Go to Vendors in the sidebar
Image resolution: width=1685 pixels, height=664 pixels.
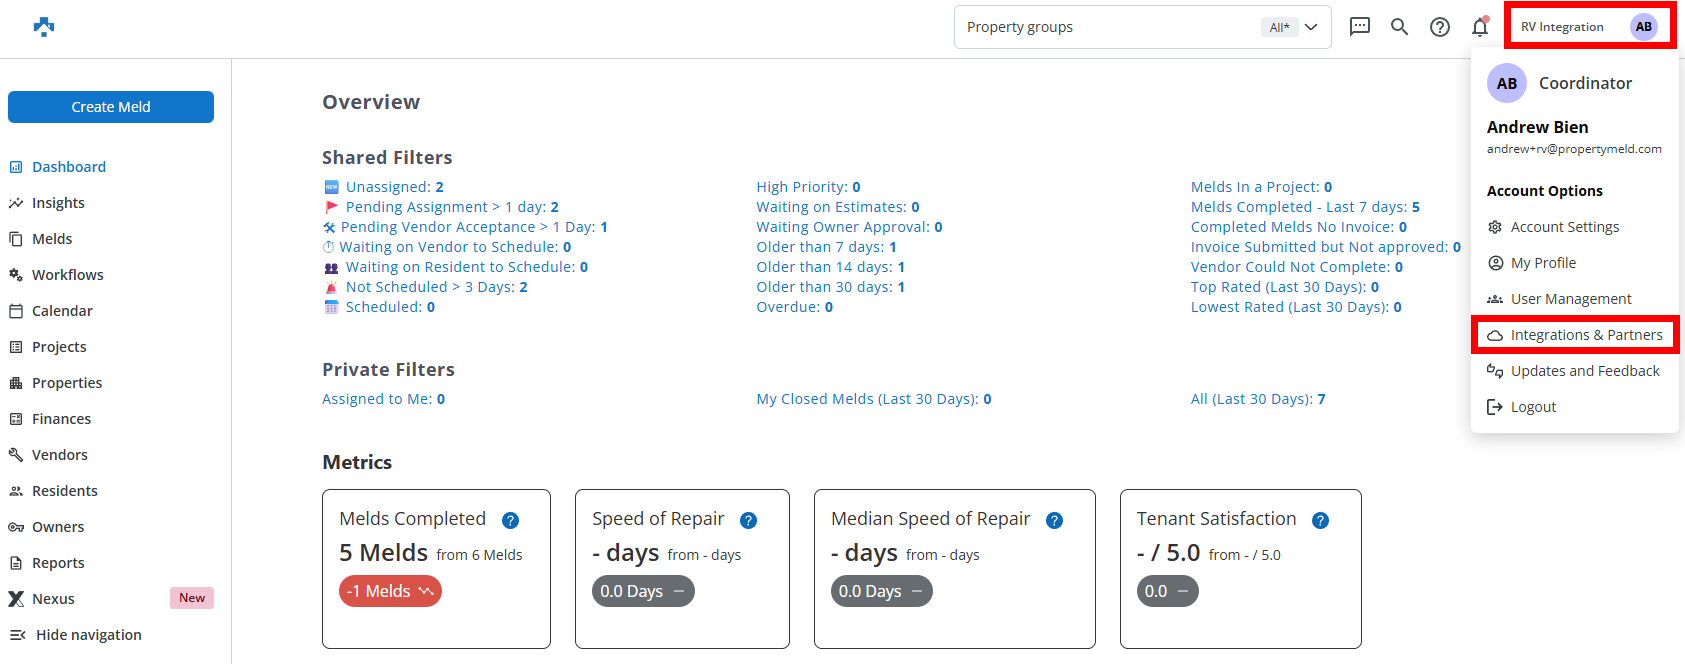click(x=59, y=455)
